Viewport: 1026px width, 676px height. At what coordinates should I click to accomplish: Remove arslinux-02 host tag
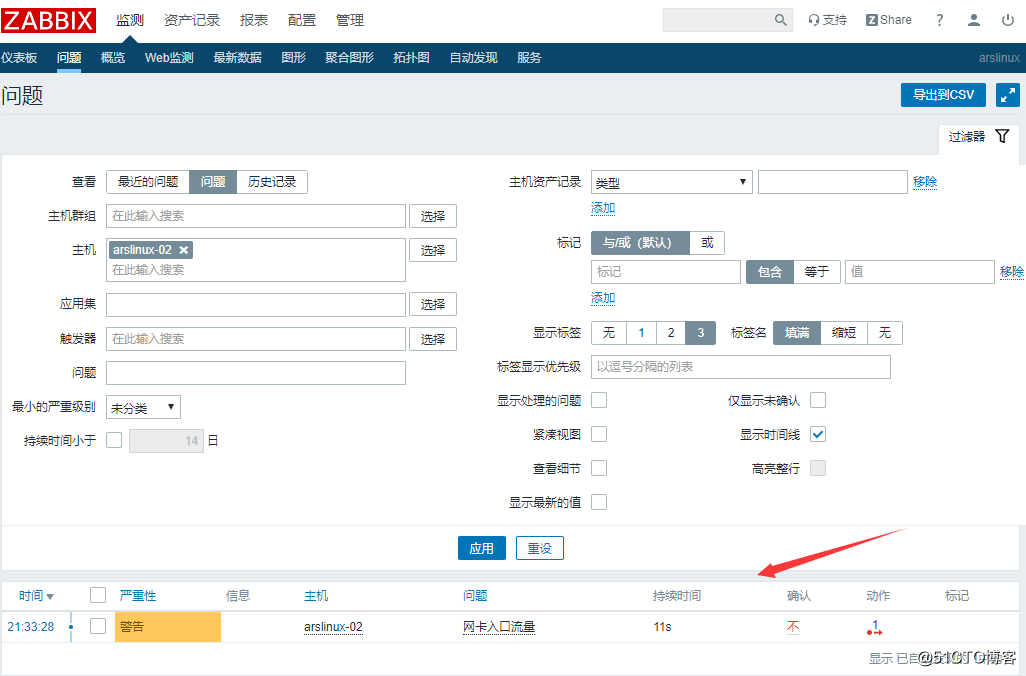point(184,250)
